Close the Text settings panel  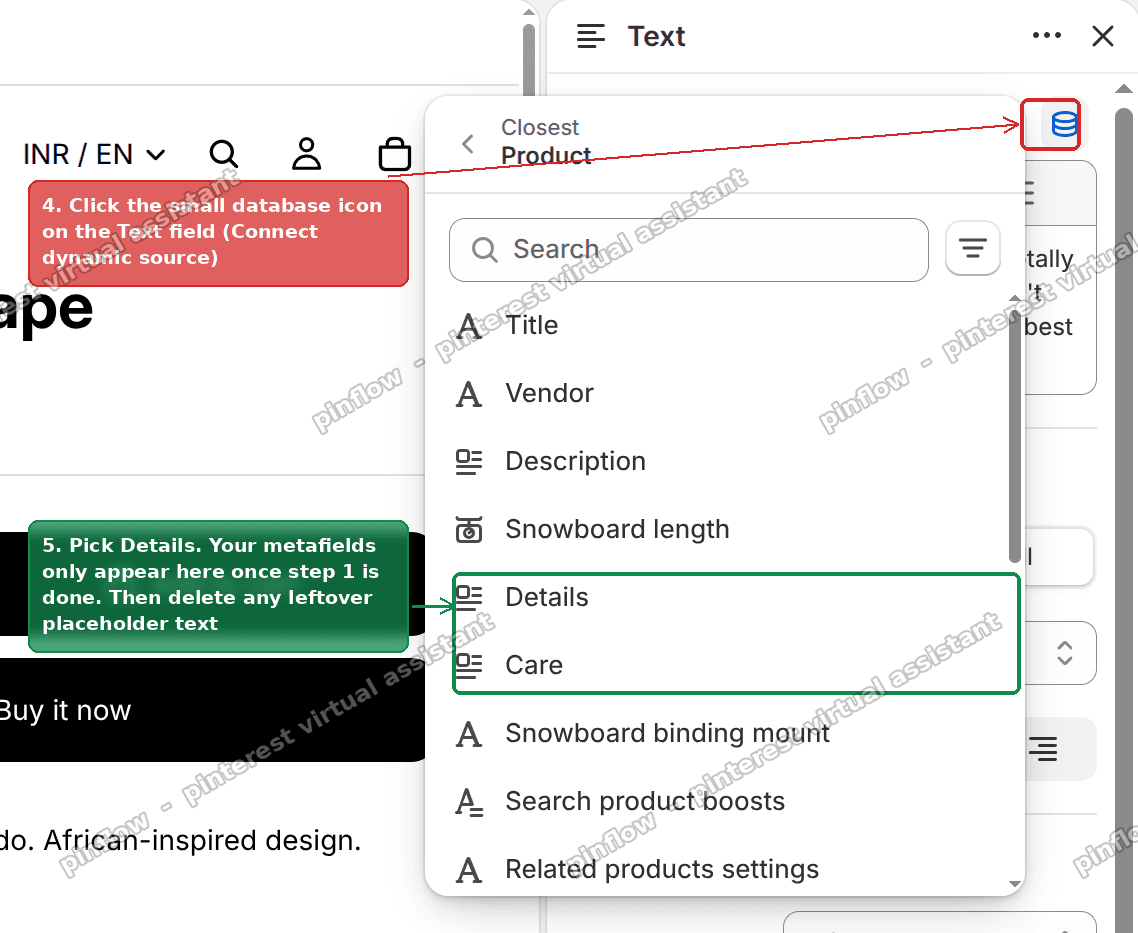tap(1102, 36)
